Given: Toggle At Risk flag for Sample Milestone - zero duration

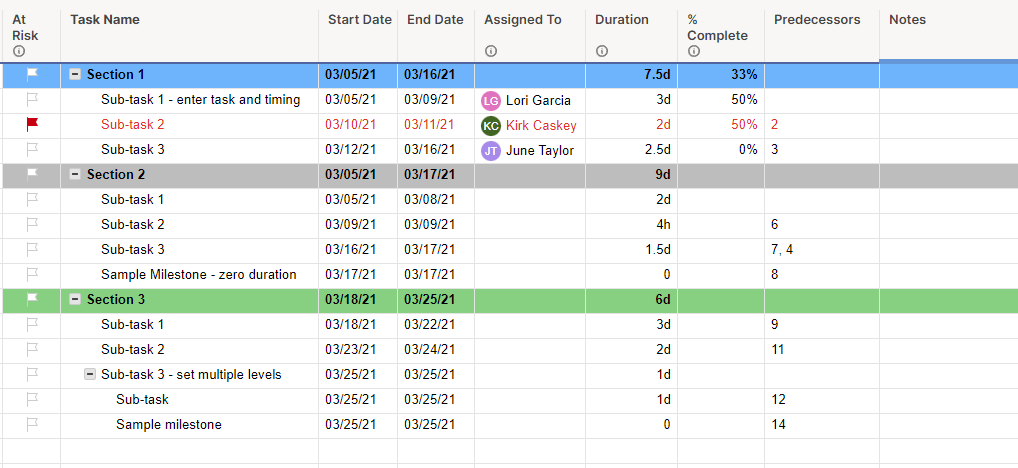Looking at the screenshot, I should tap(32, 274).
